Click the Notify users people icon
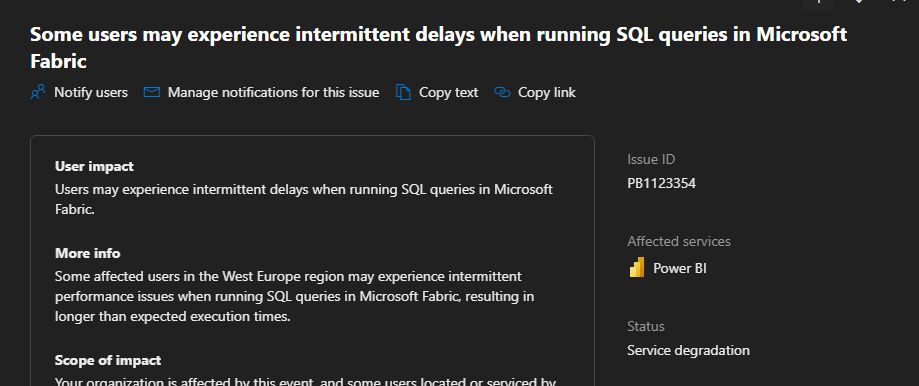Screen dimensions: 919x386 (38, 93)
